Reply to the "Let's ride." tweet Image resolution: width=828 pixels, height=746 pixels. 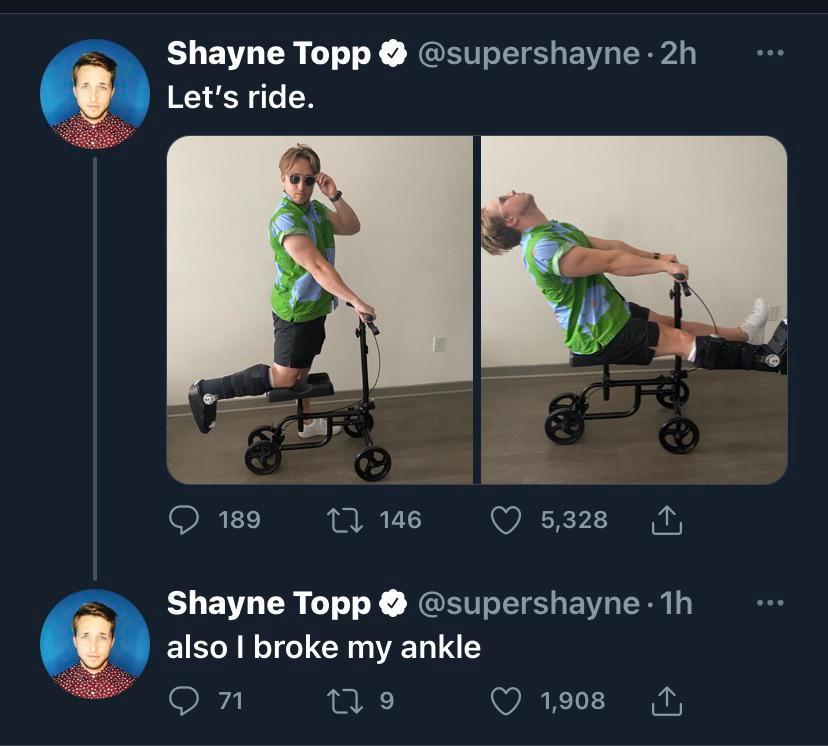[x=182, y=520]
